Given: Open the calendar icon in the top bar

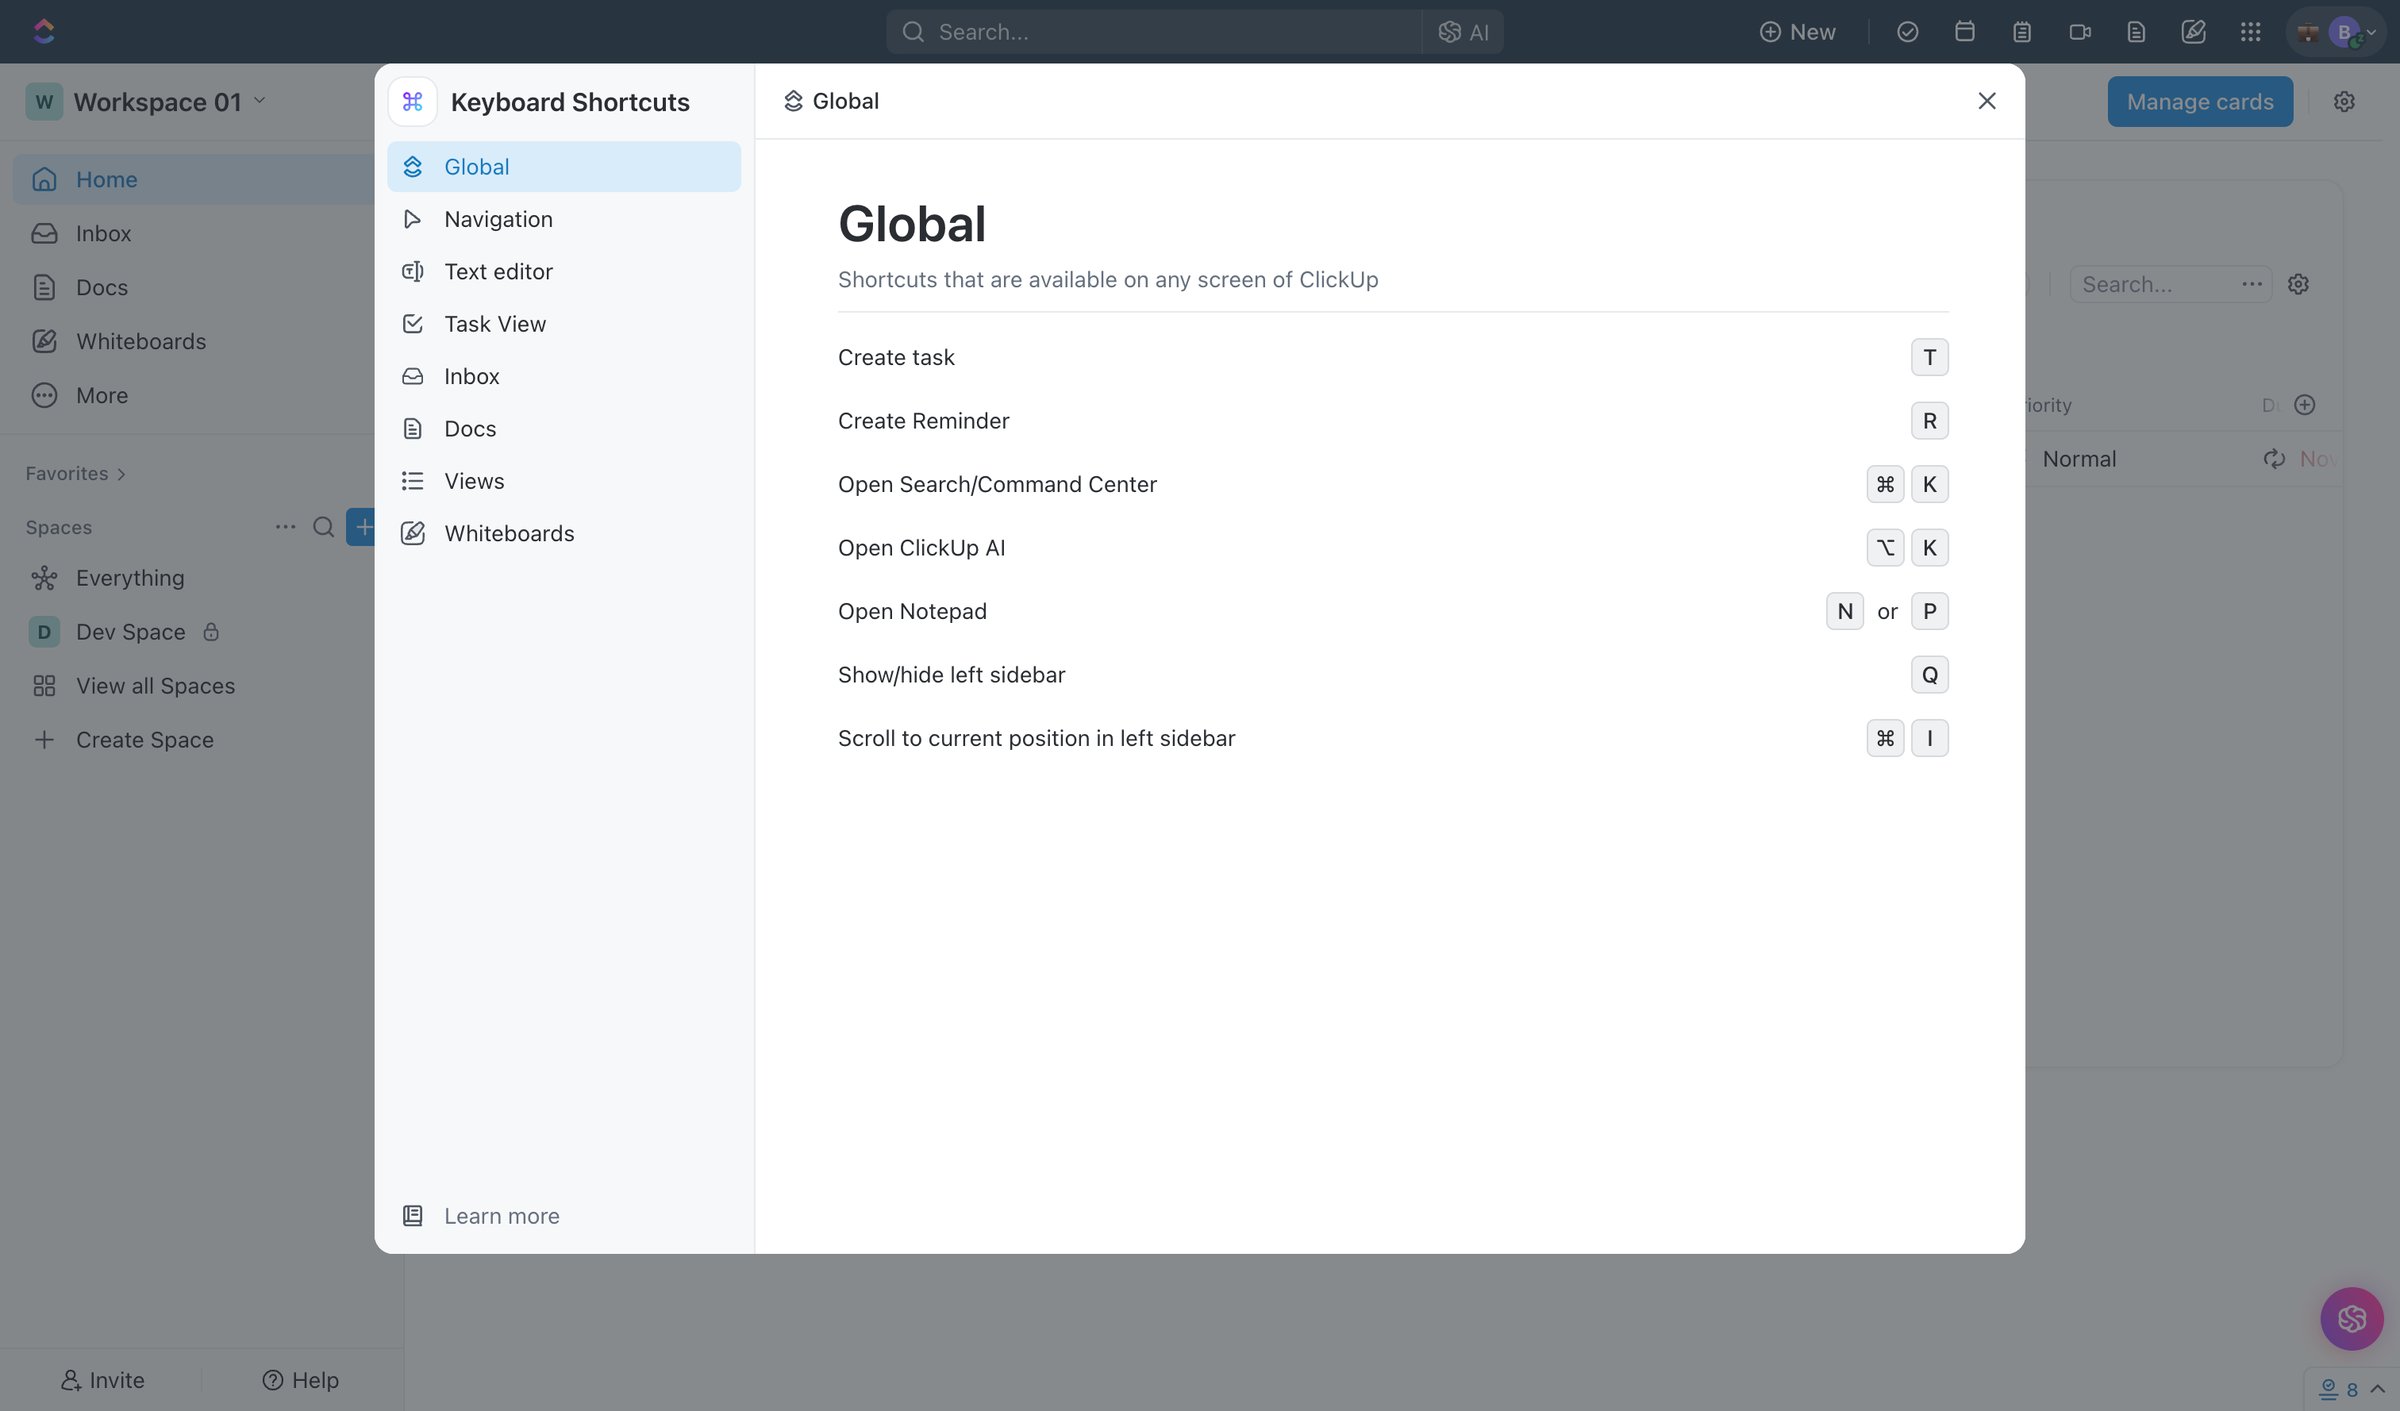Looking at the screenshot, I should [1964, 32].
